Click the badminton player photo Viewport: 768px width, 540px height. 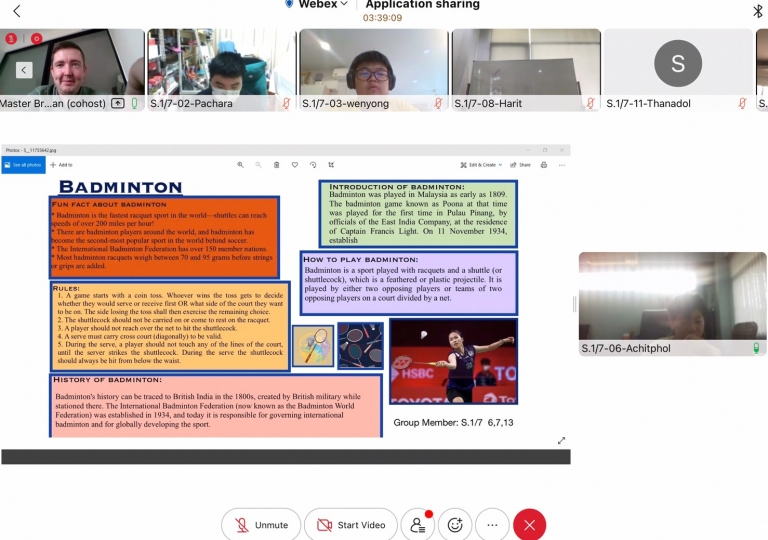point(454,361)
